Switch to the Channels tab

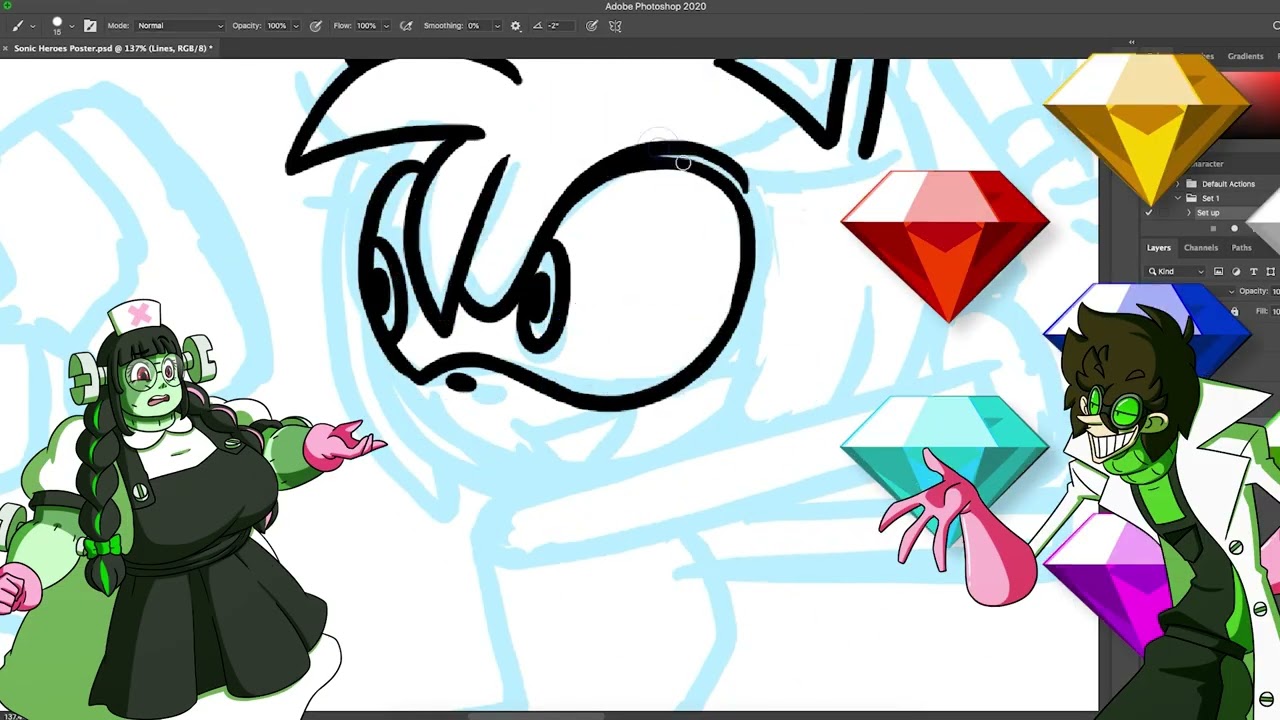[1201, 248]
